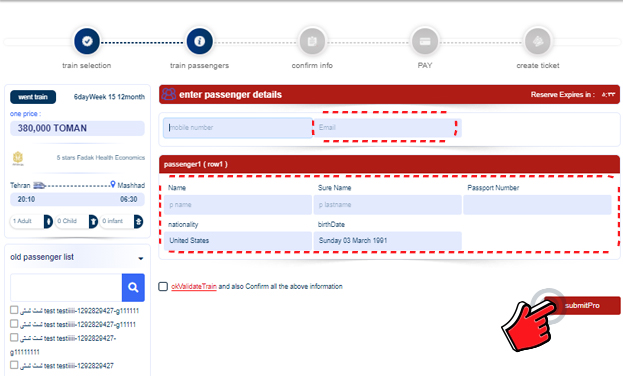Check the last old passenger entry 1292829427
Image resolution: width=623 pixels, height=376 pixels.
[x=14, y=365]
